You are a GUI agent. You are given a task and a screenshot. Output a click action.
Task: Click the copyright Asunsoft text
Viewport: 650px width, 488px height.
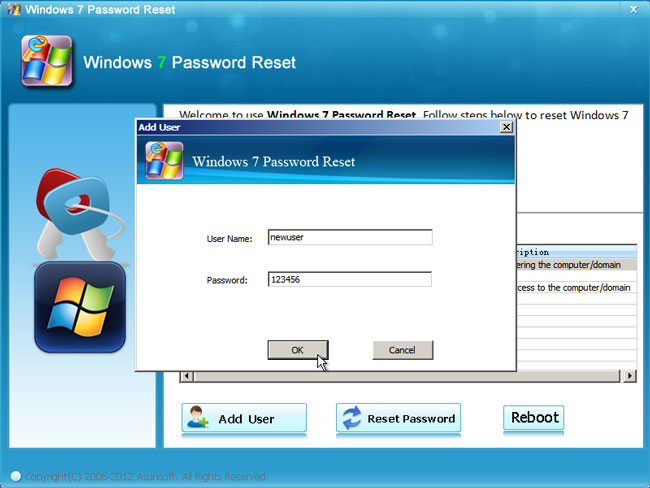point(146,476)
